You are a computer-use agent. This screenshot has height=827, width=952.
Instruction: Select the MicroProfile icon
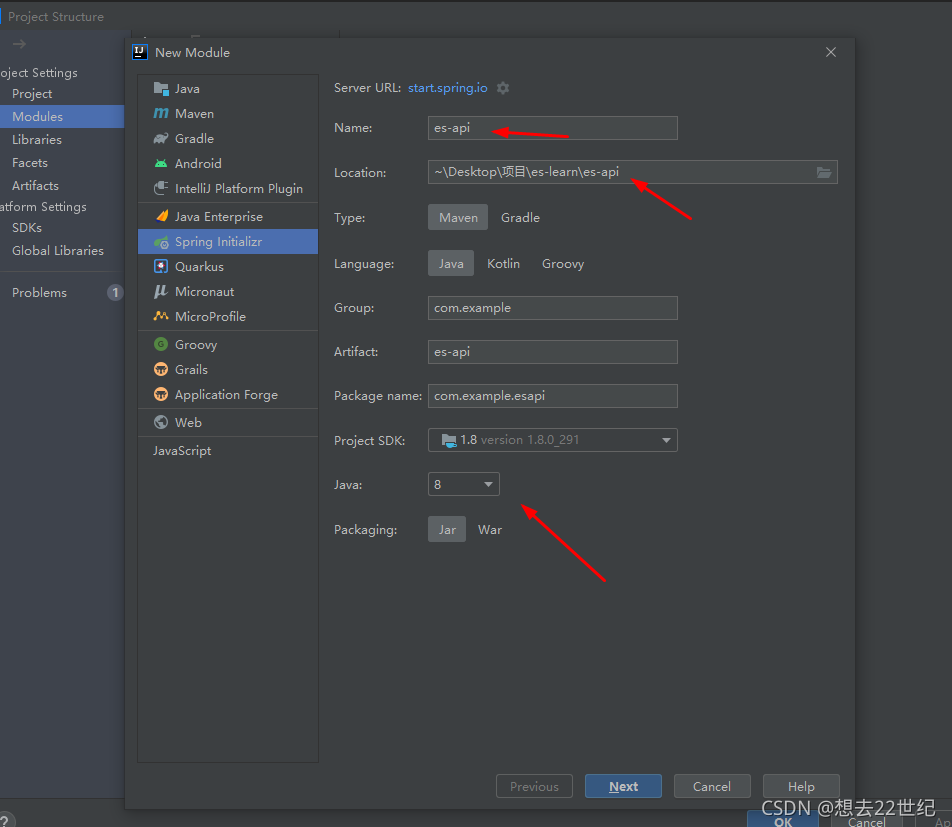(161, 316)
